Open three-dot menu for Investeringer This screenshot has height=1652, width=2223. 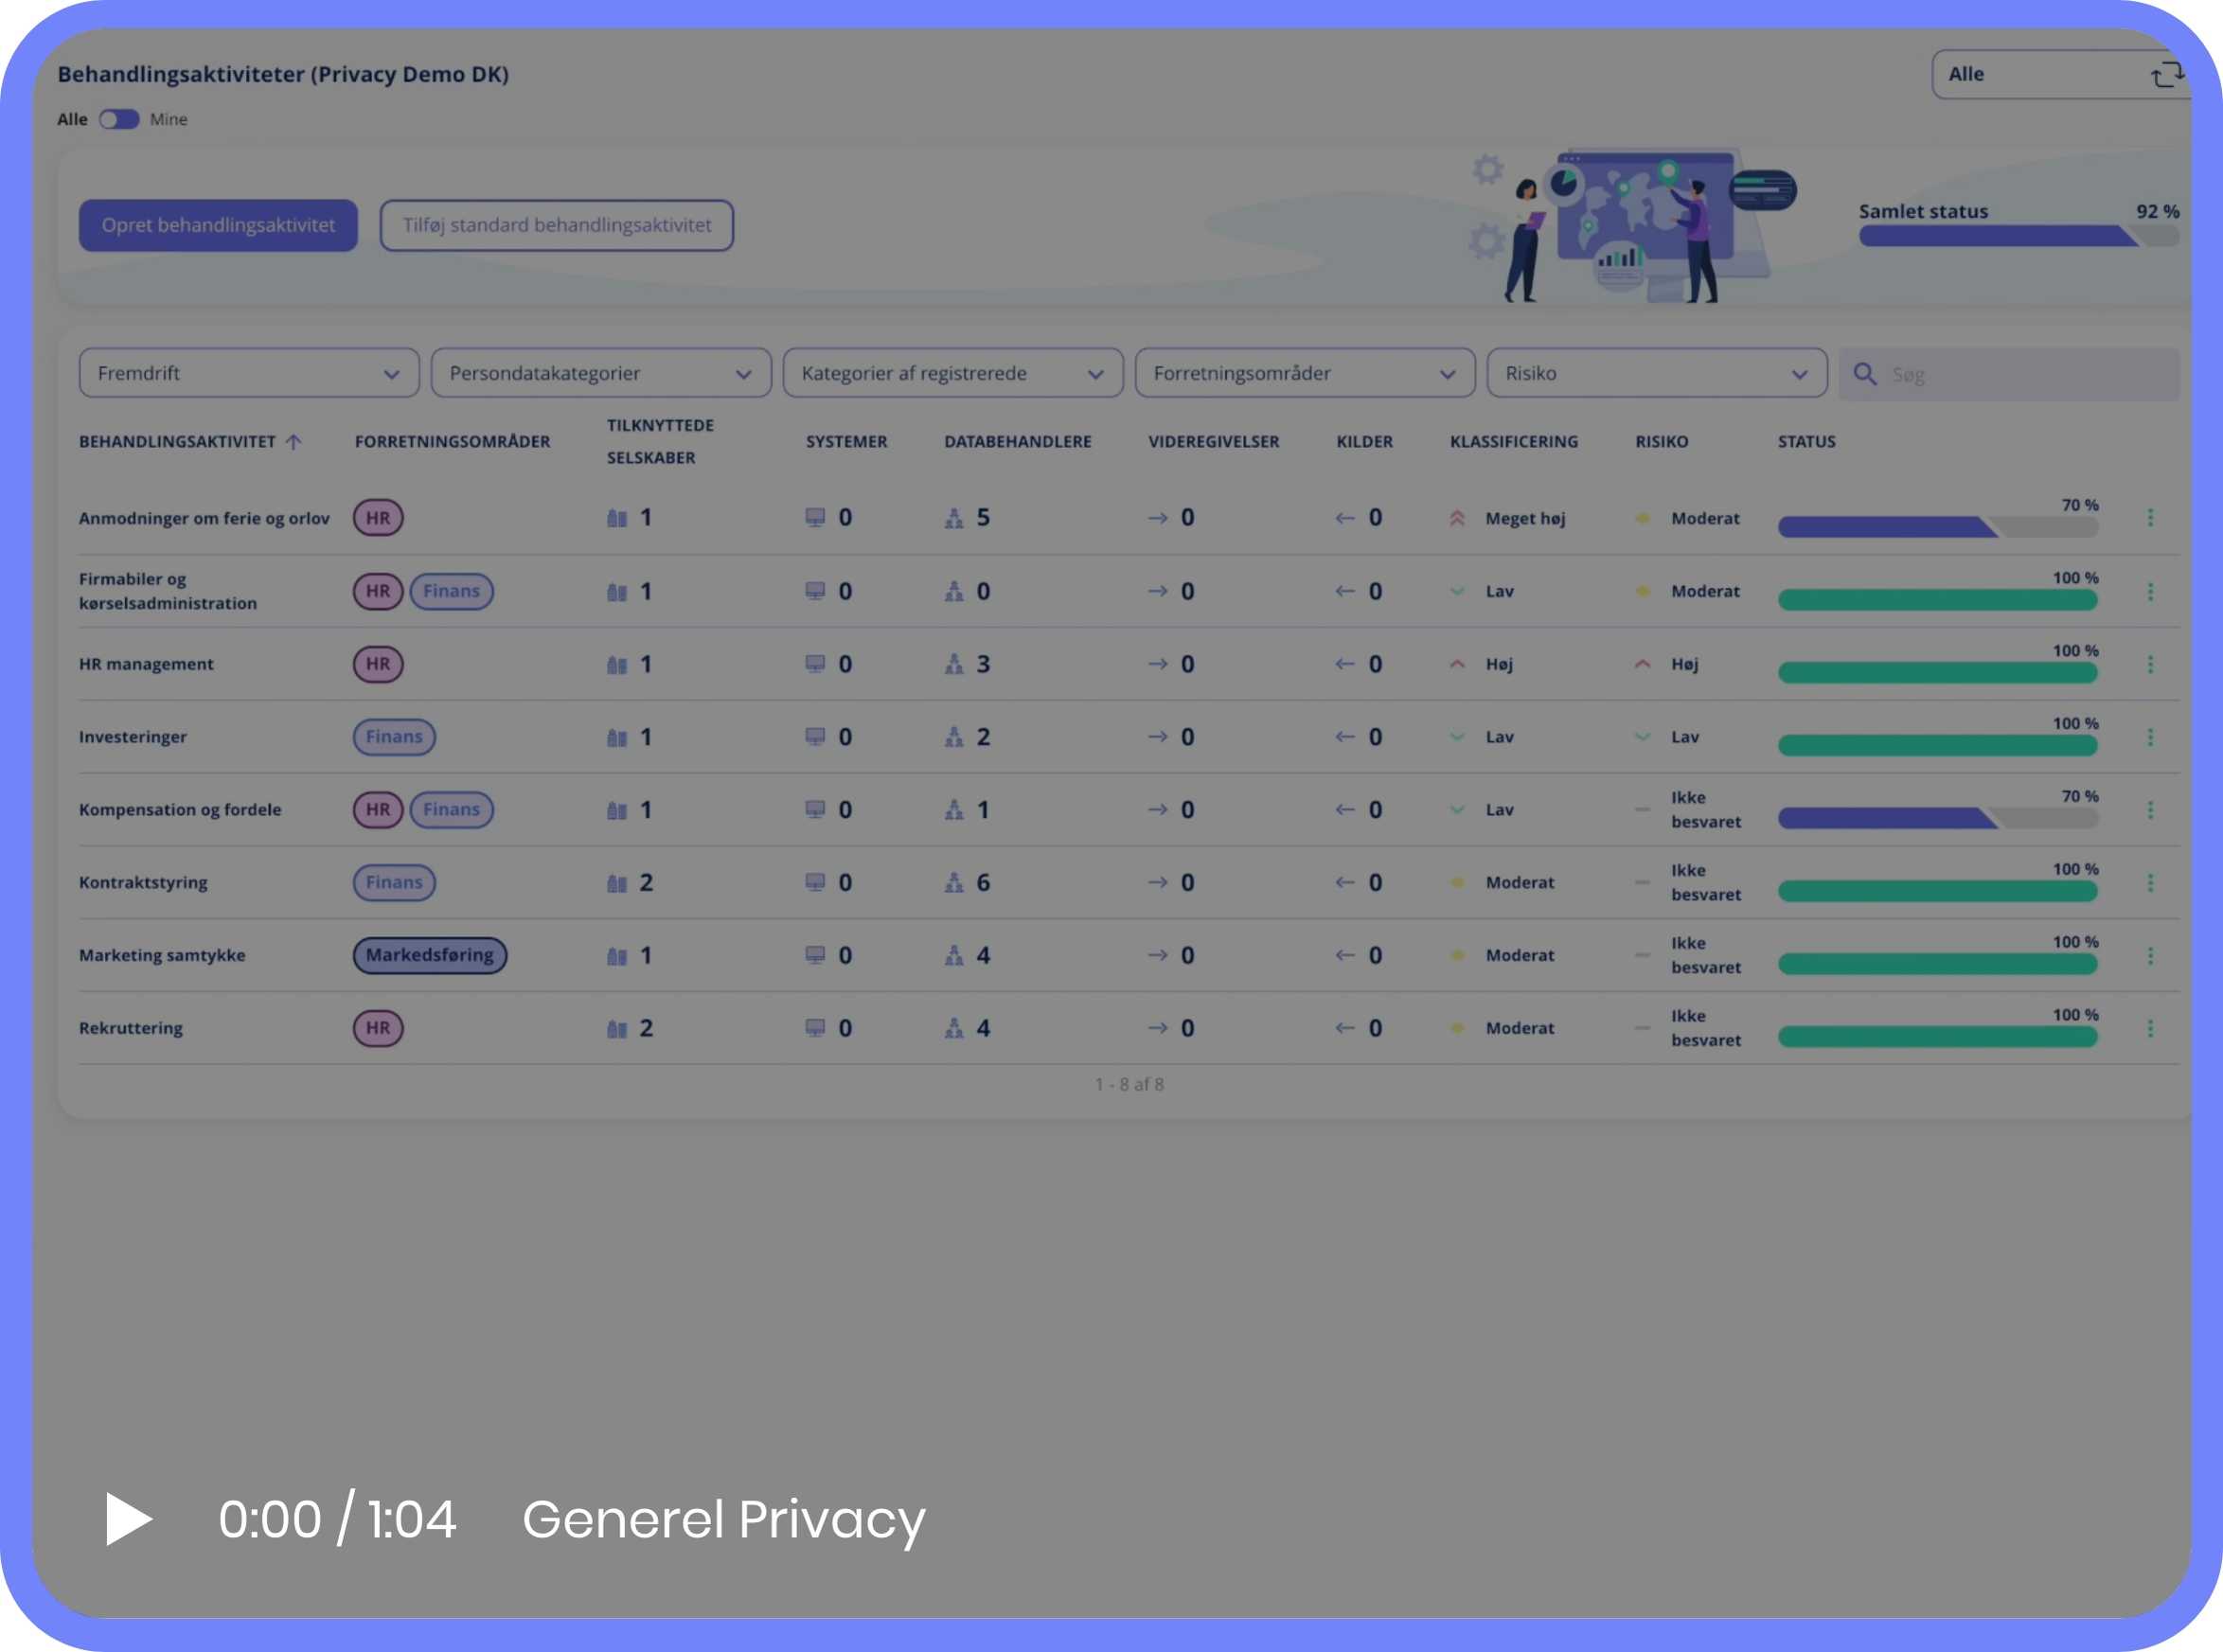click(2150, 737)
